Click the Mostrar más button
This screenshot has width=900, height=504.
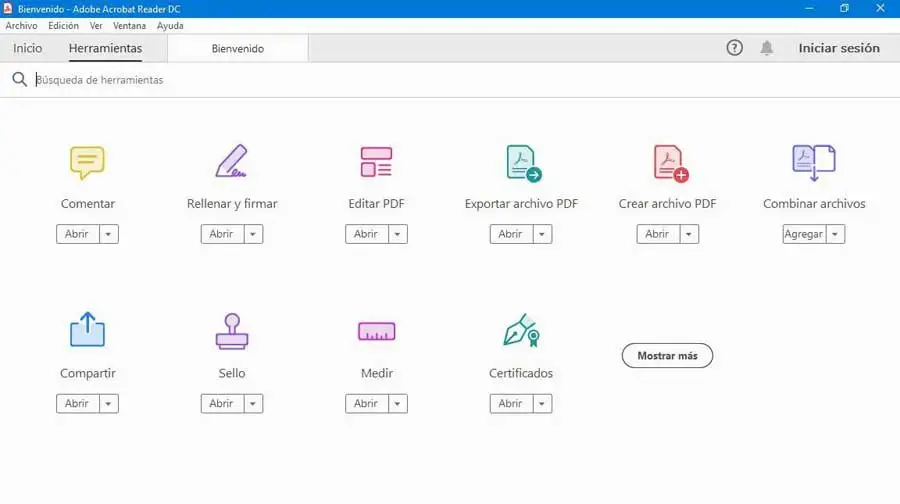[667, 356]
